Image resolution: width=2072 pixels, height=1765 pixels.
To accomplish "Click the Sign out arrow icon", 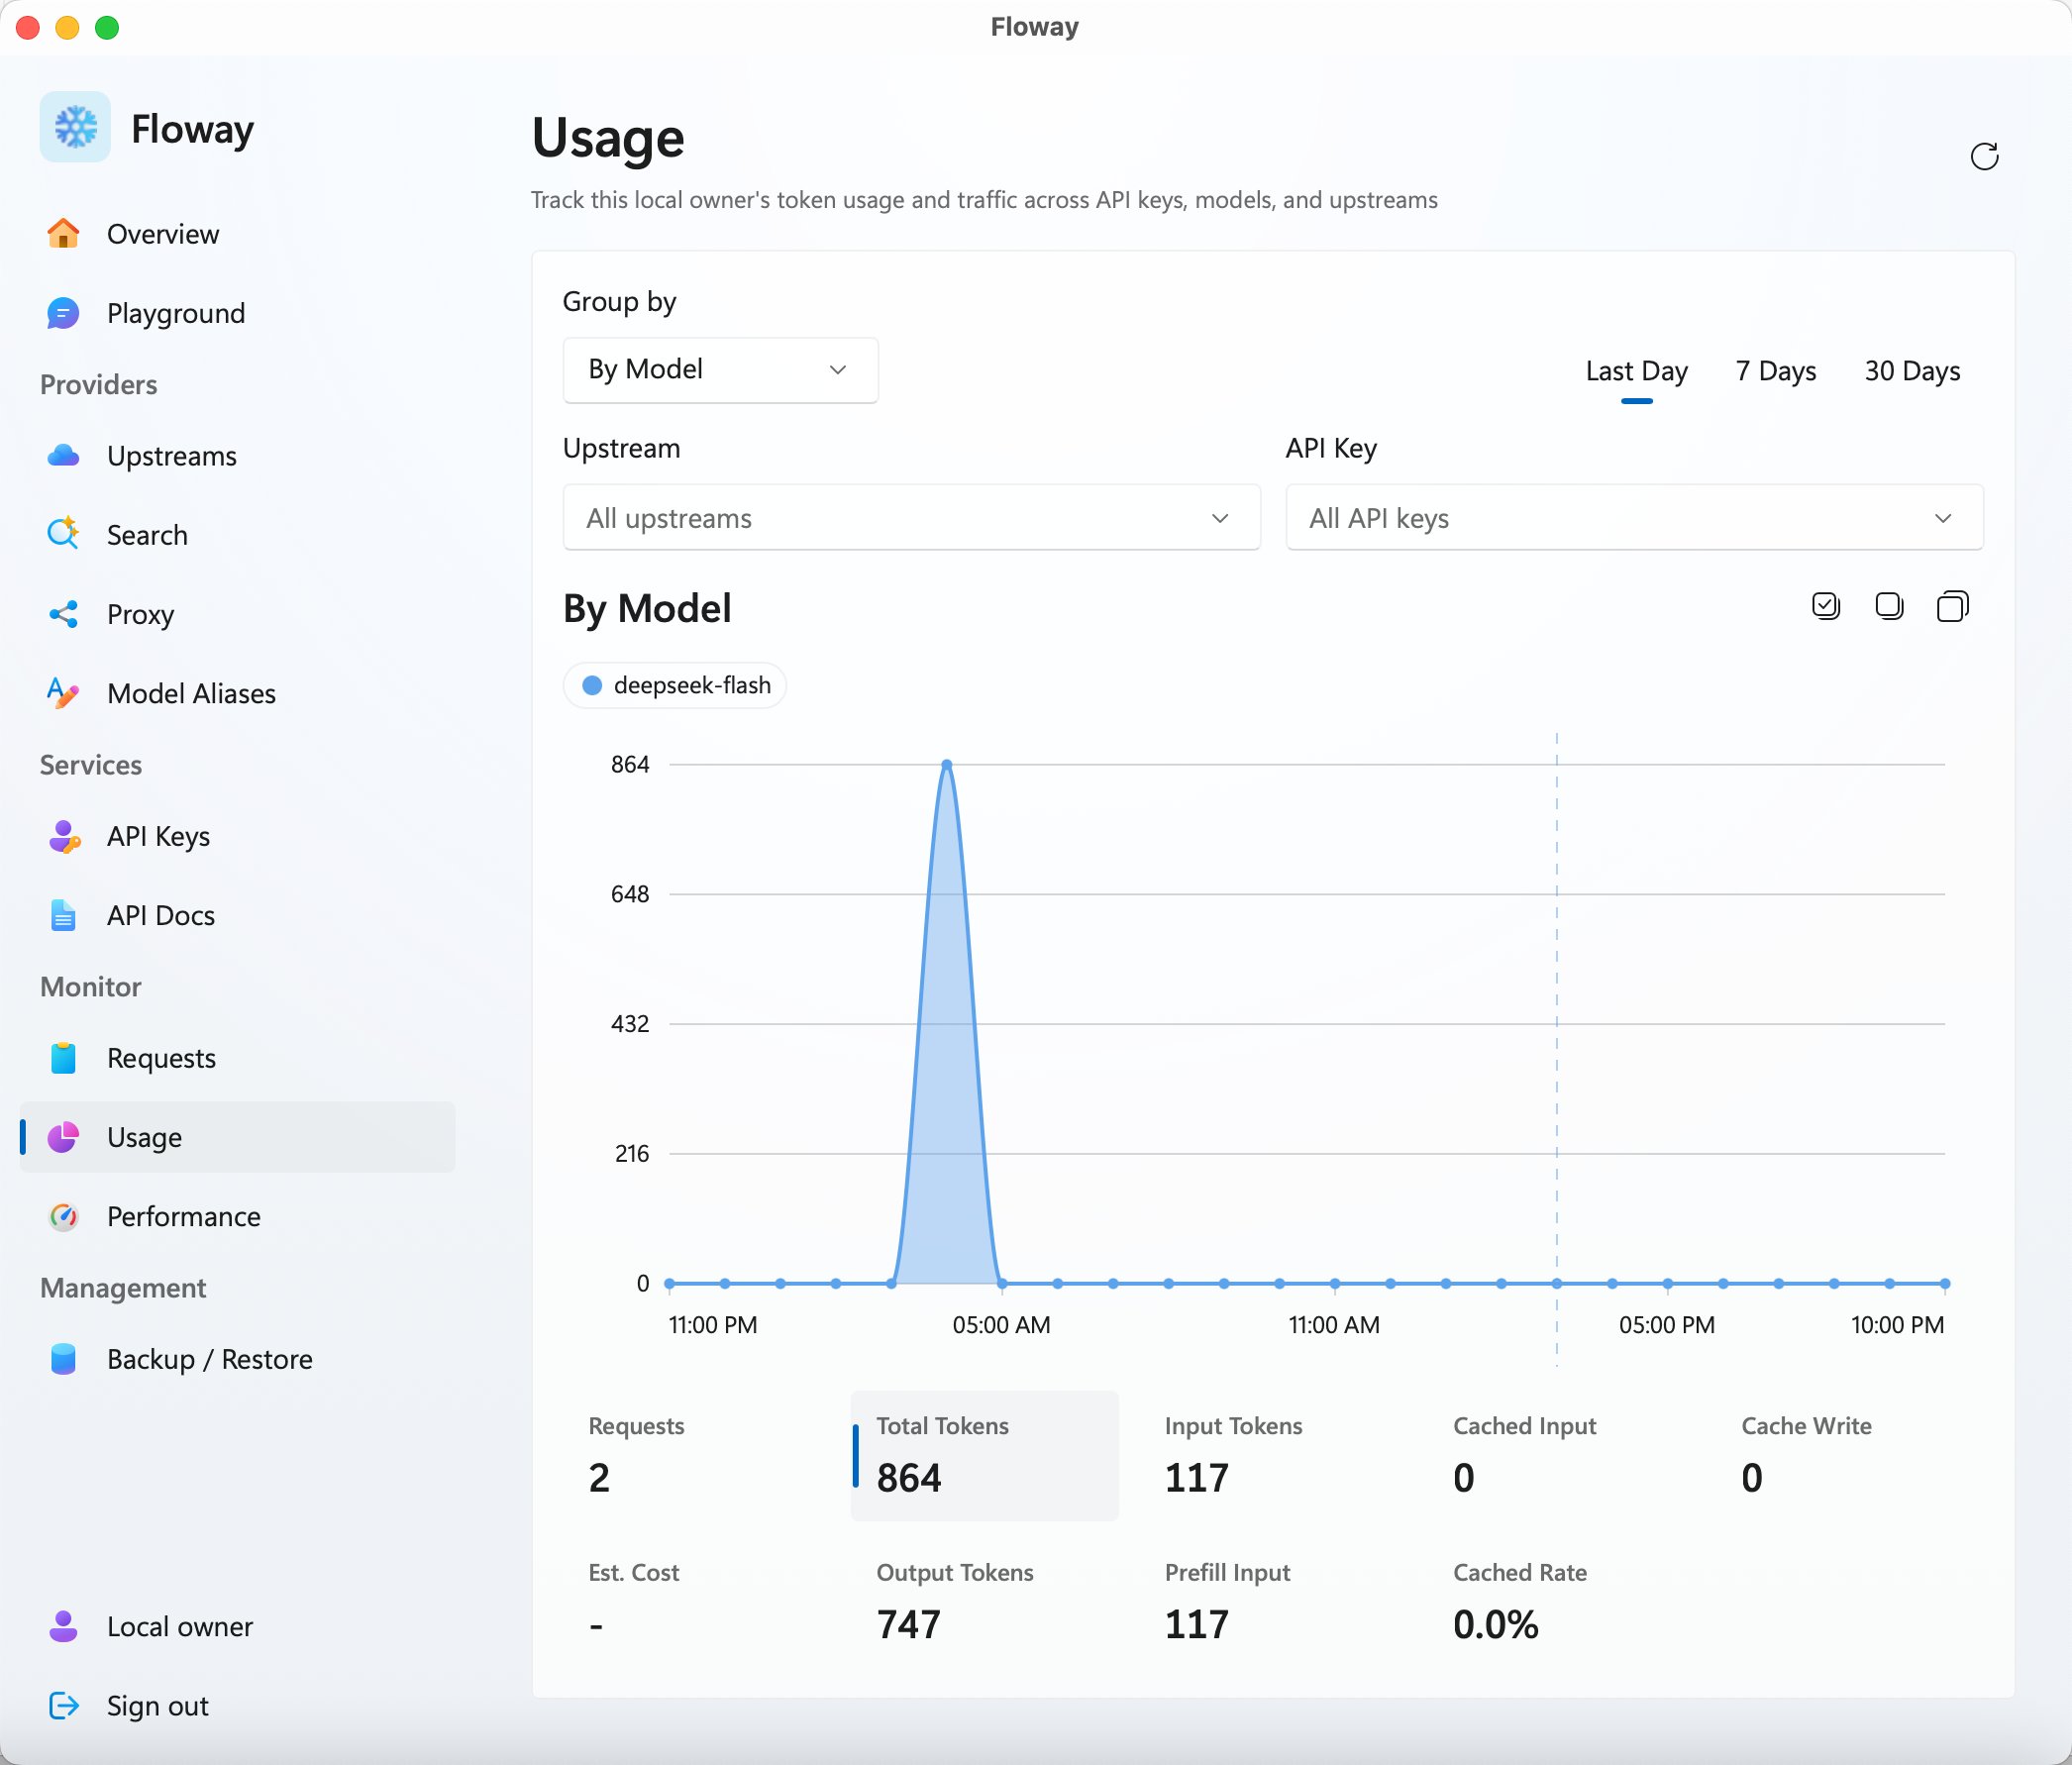I will (63, 1705).
